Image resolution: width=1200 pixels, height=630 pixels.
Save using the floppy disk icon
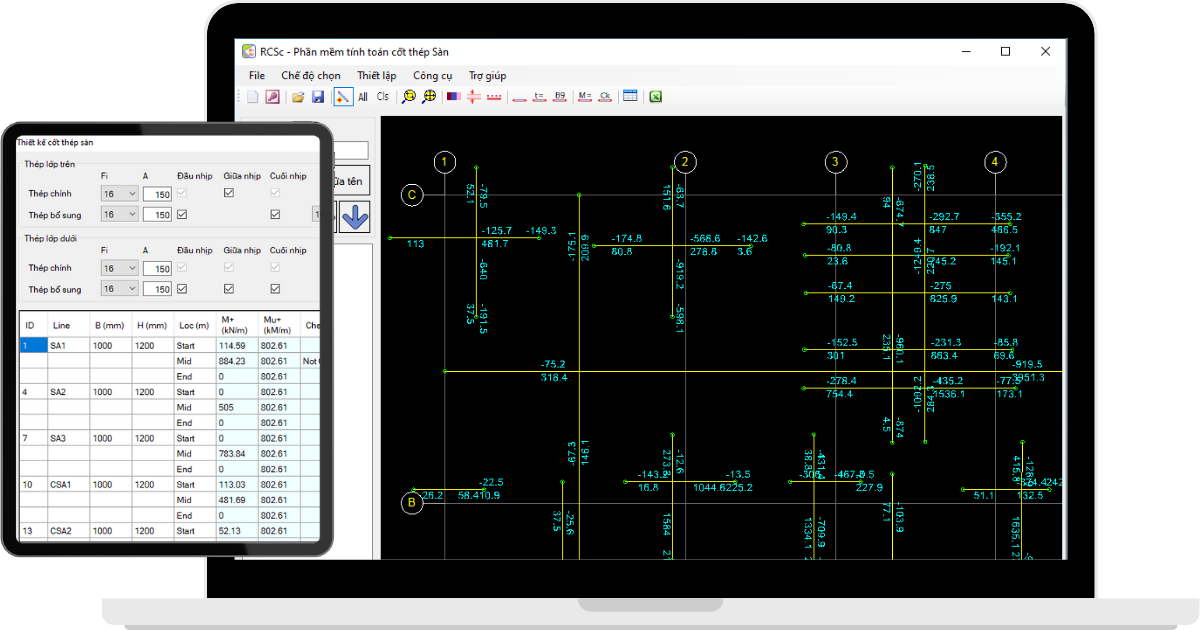pos(318,97)
